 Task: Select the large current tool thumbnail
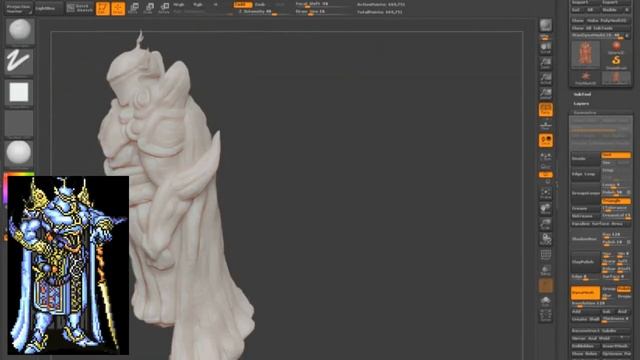point(585,54)
